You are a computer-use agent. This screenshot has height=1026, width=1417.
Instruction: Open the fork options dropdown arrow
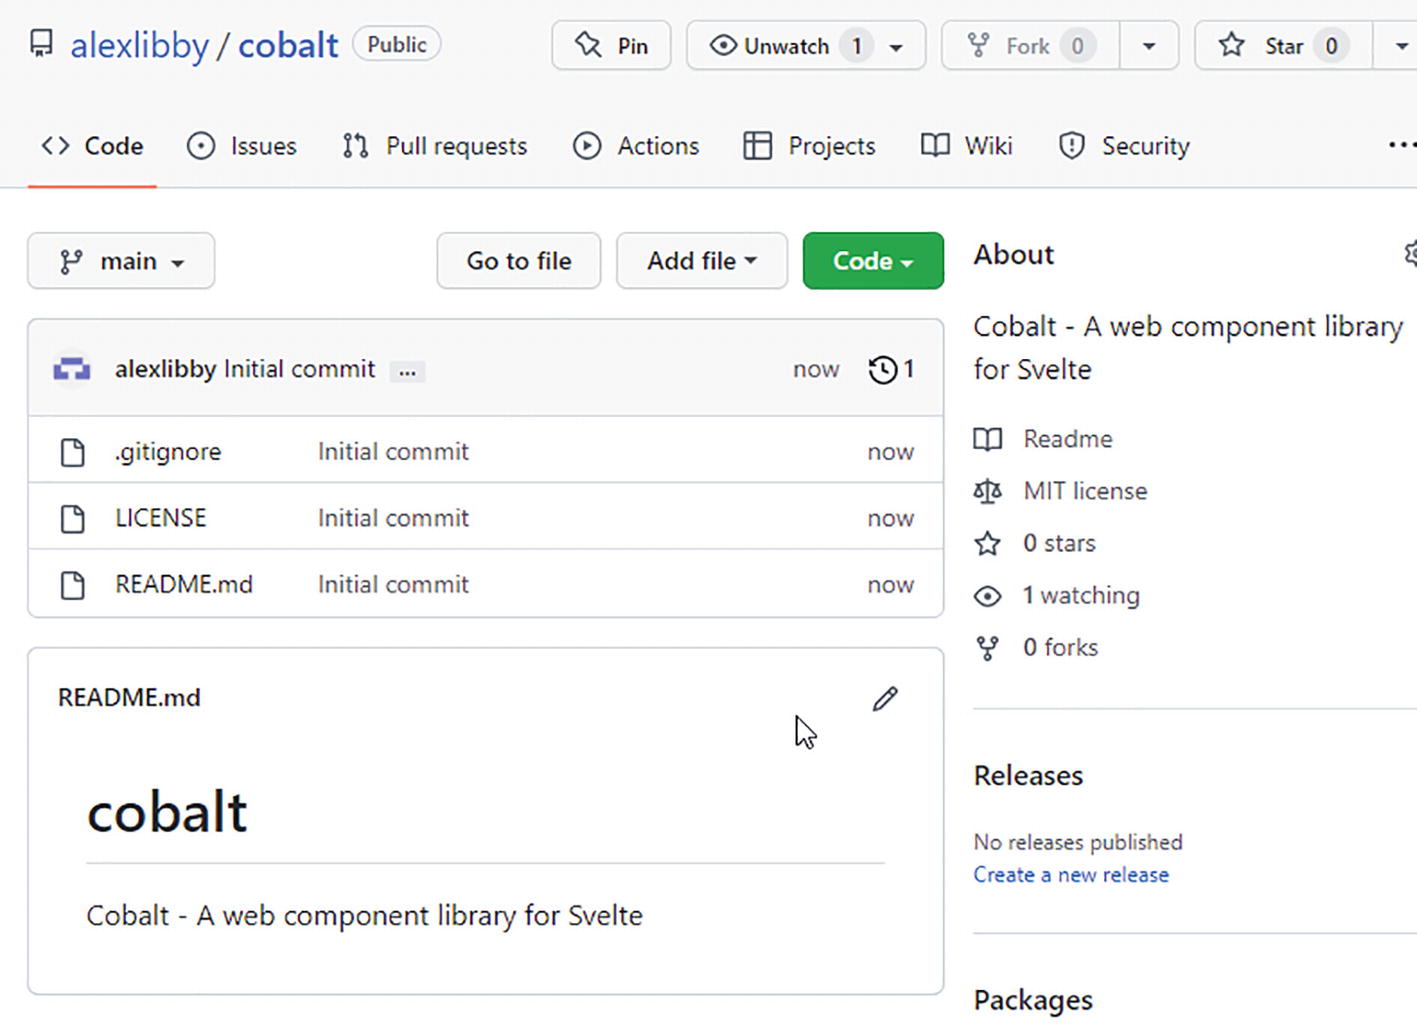point(1149,46)
